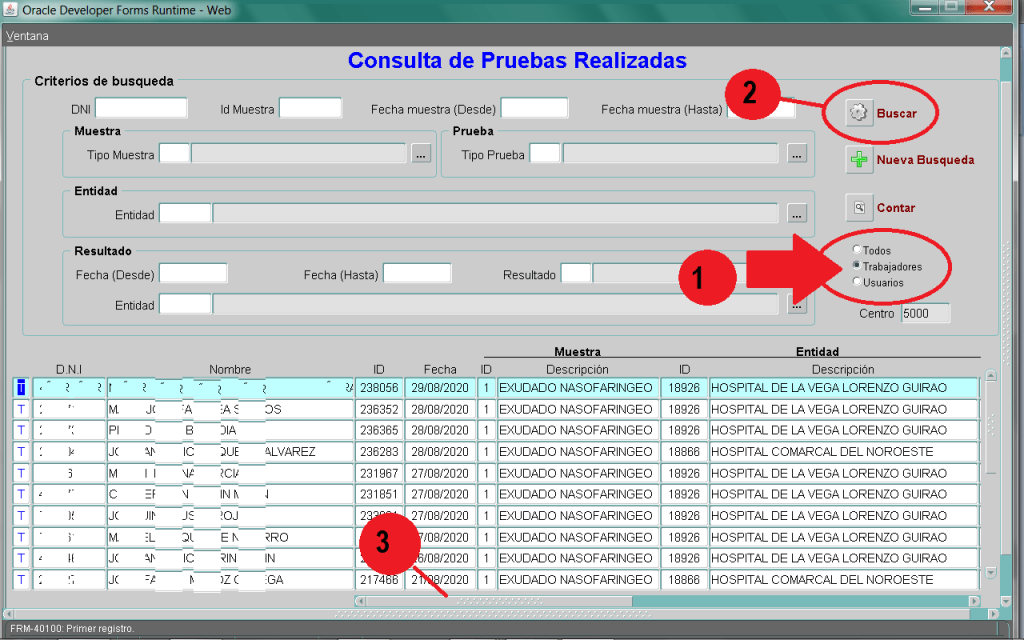This screenshot has width=1024, height=640.
Task: Click the Buscar text label
Action: 896,114
